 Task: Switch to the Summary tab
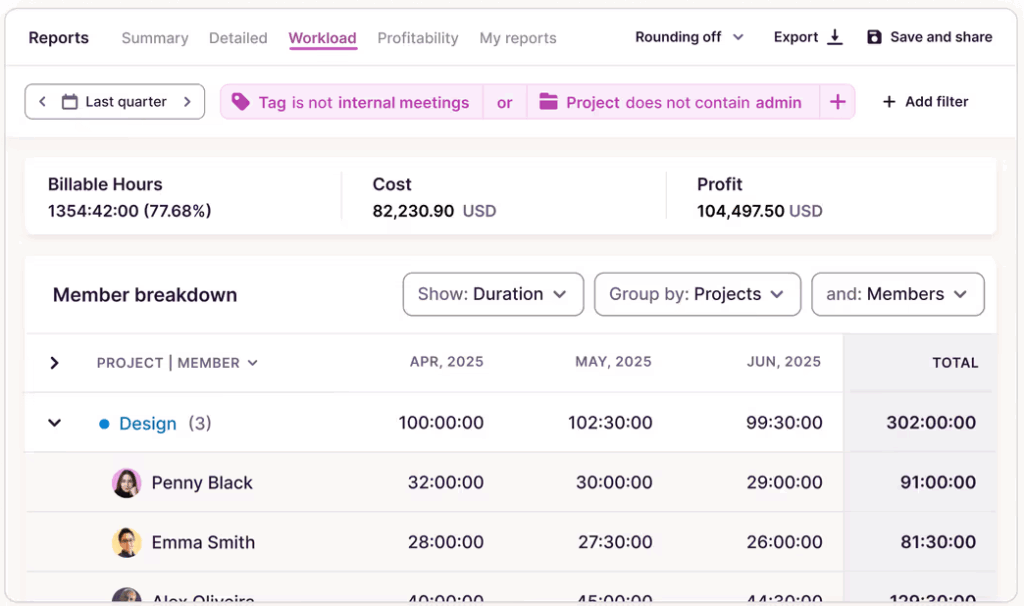pos(155,38)
